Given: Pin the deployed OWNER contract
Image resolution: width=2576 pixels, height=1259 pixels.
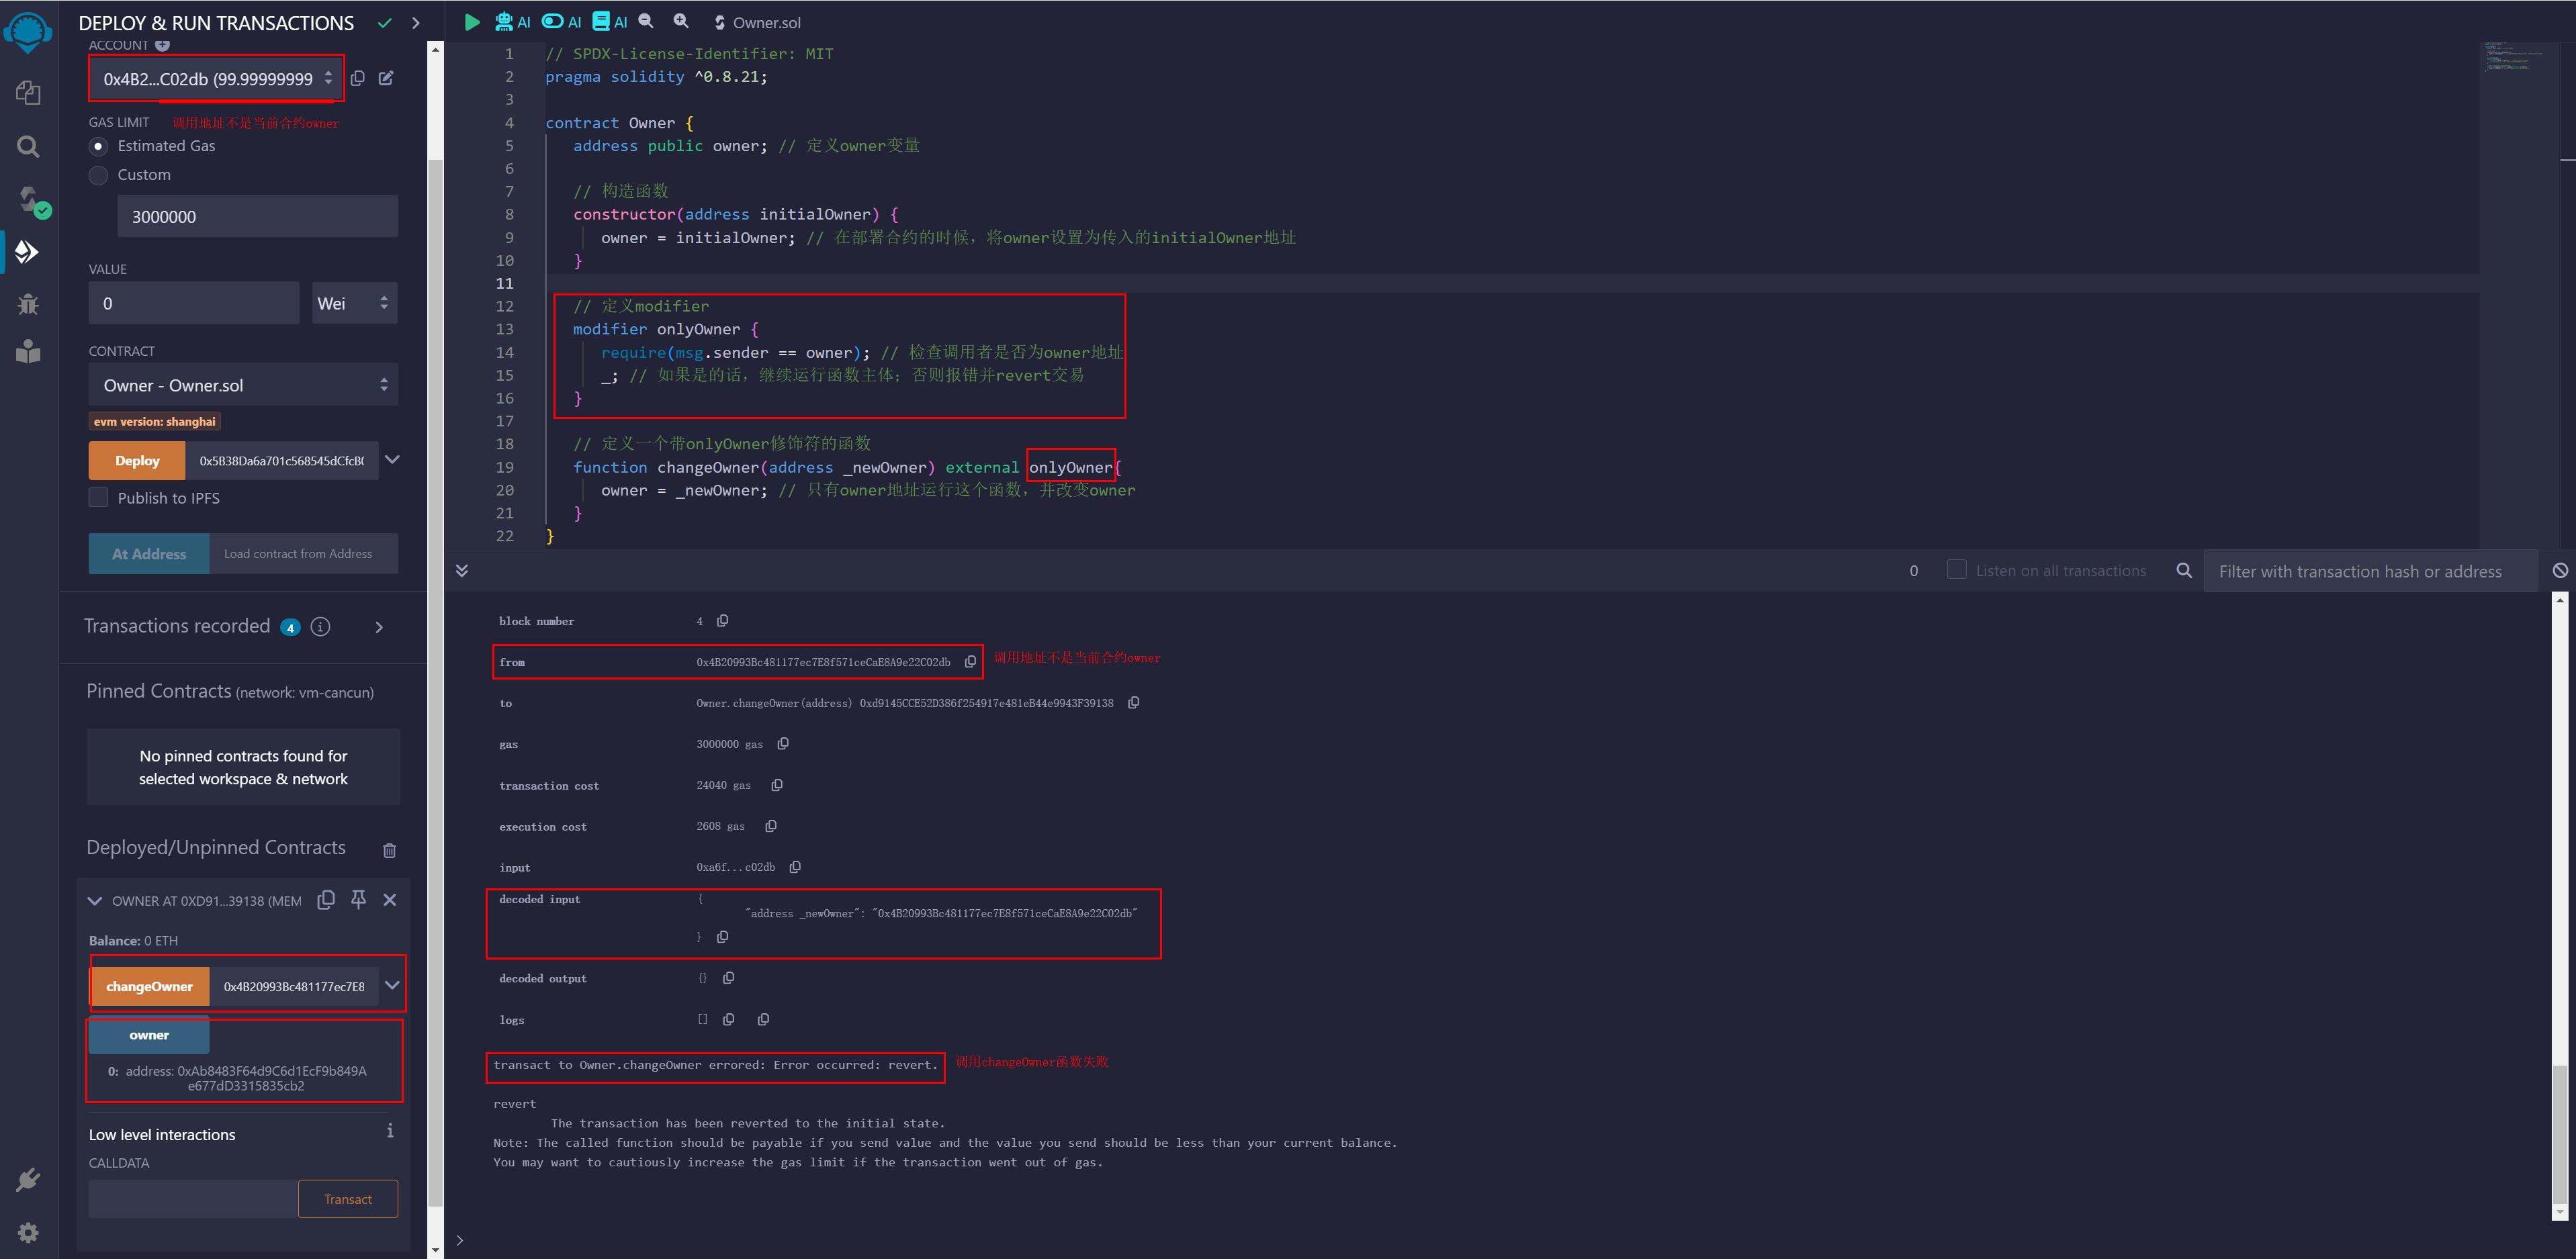Looking at the screenshot, I should pos(358,900).
